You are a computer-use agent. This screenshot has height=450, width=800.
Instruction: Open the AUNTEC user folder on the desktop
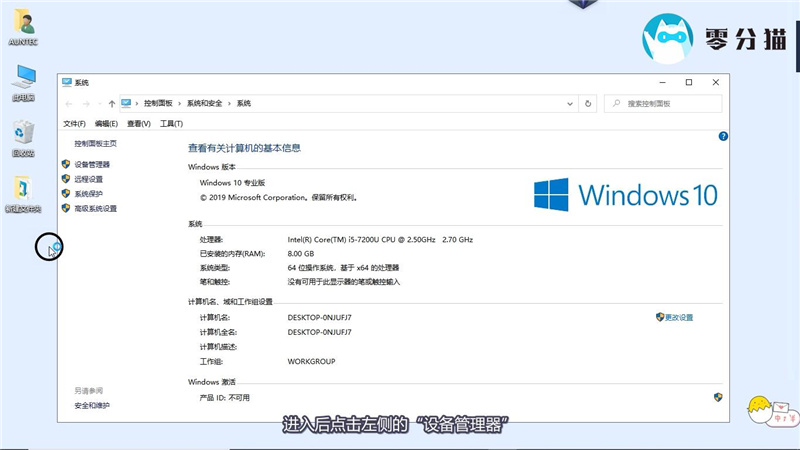[23, 28]
